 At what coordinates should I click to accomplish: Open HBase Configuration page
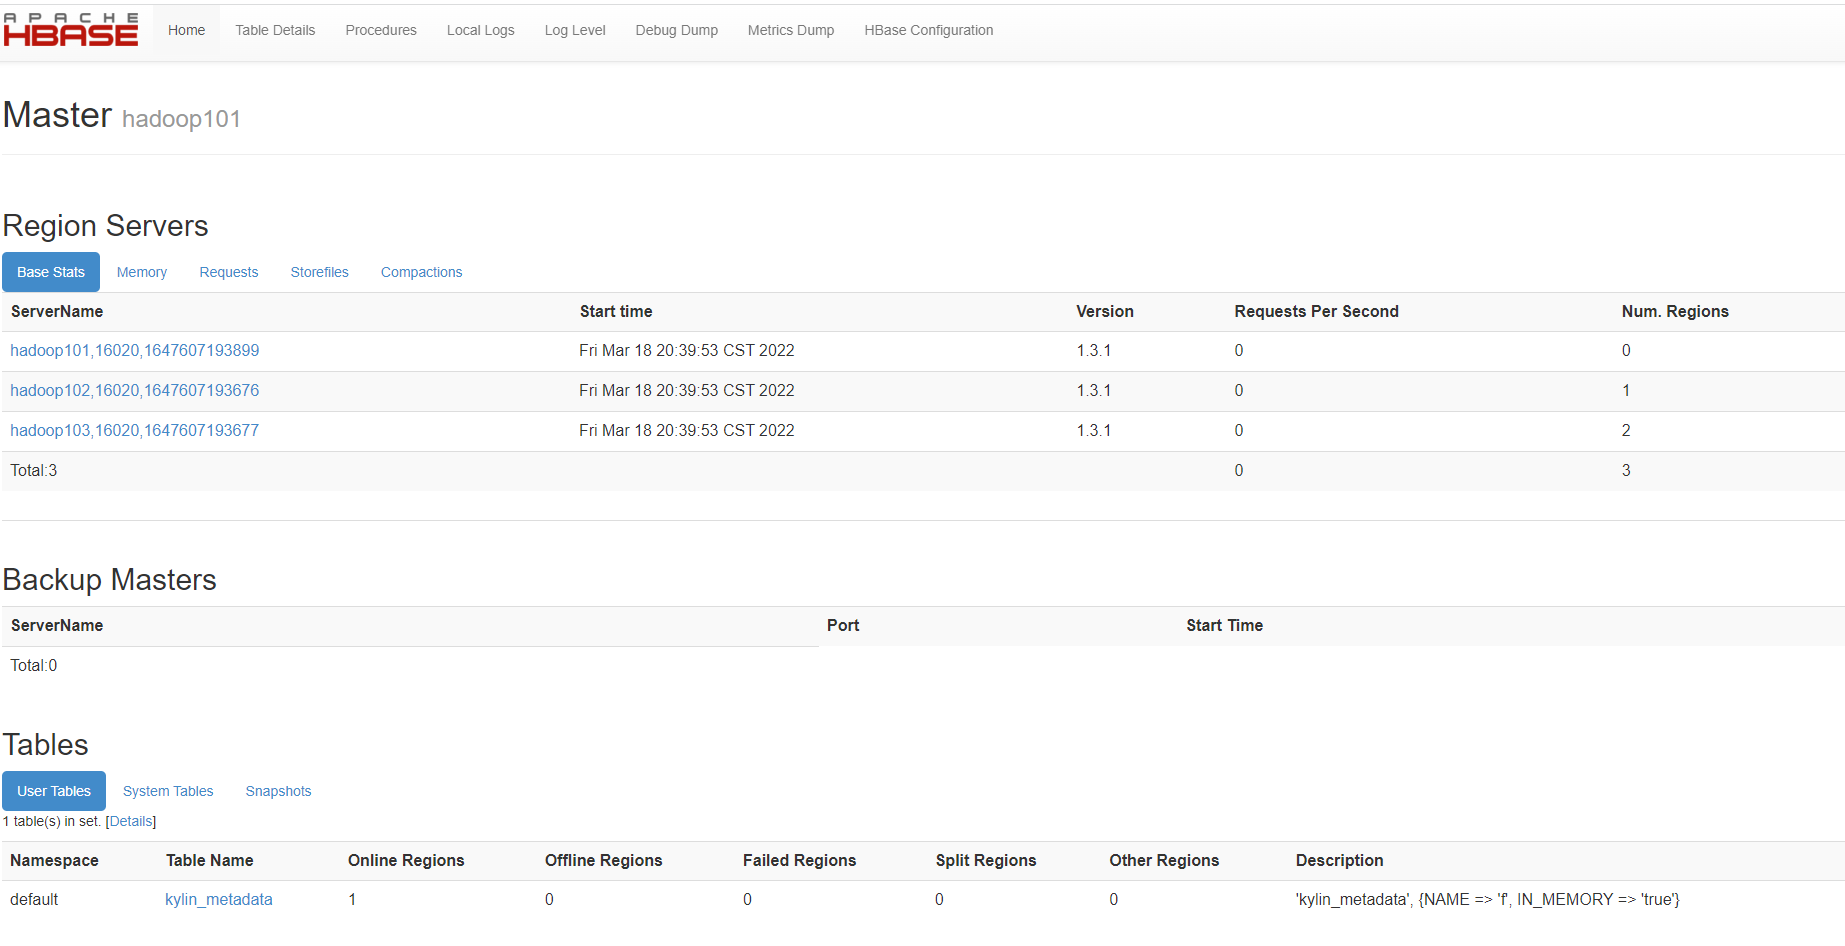click(928, 30)
